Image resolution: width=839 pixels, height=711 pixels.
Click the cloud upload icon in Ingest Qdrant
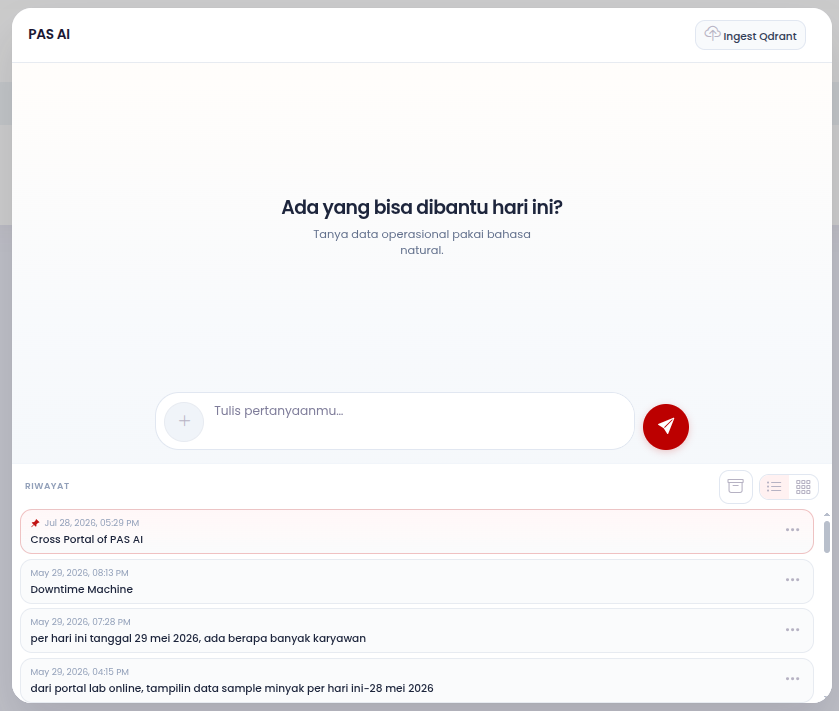coord(712,33)
